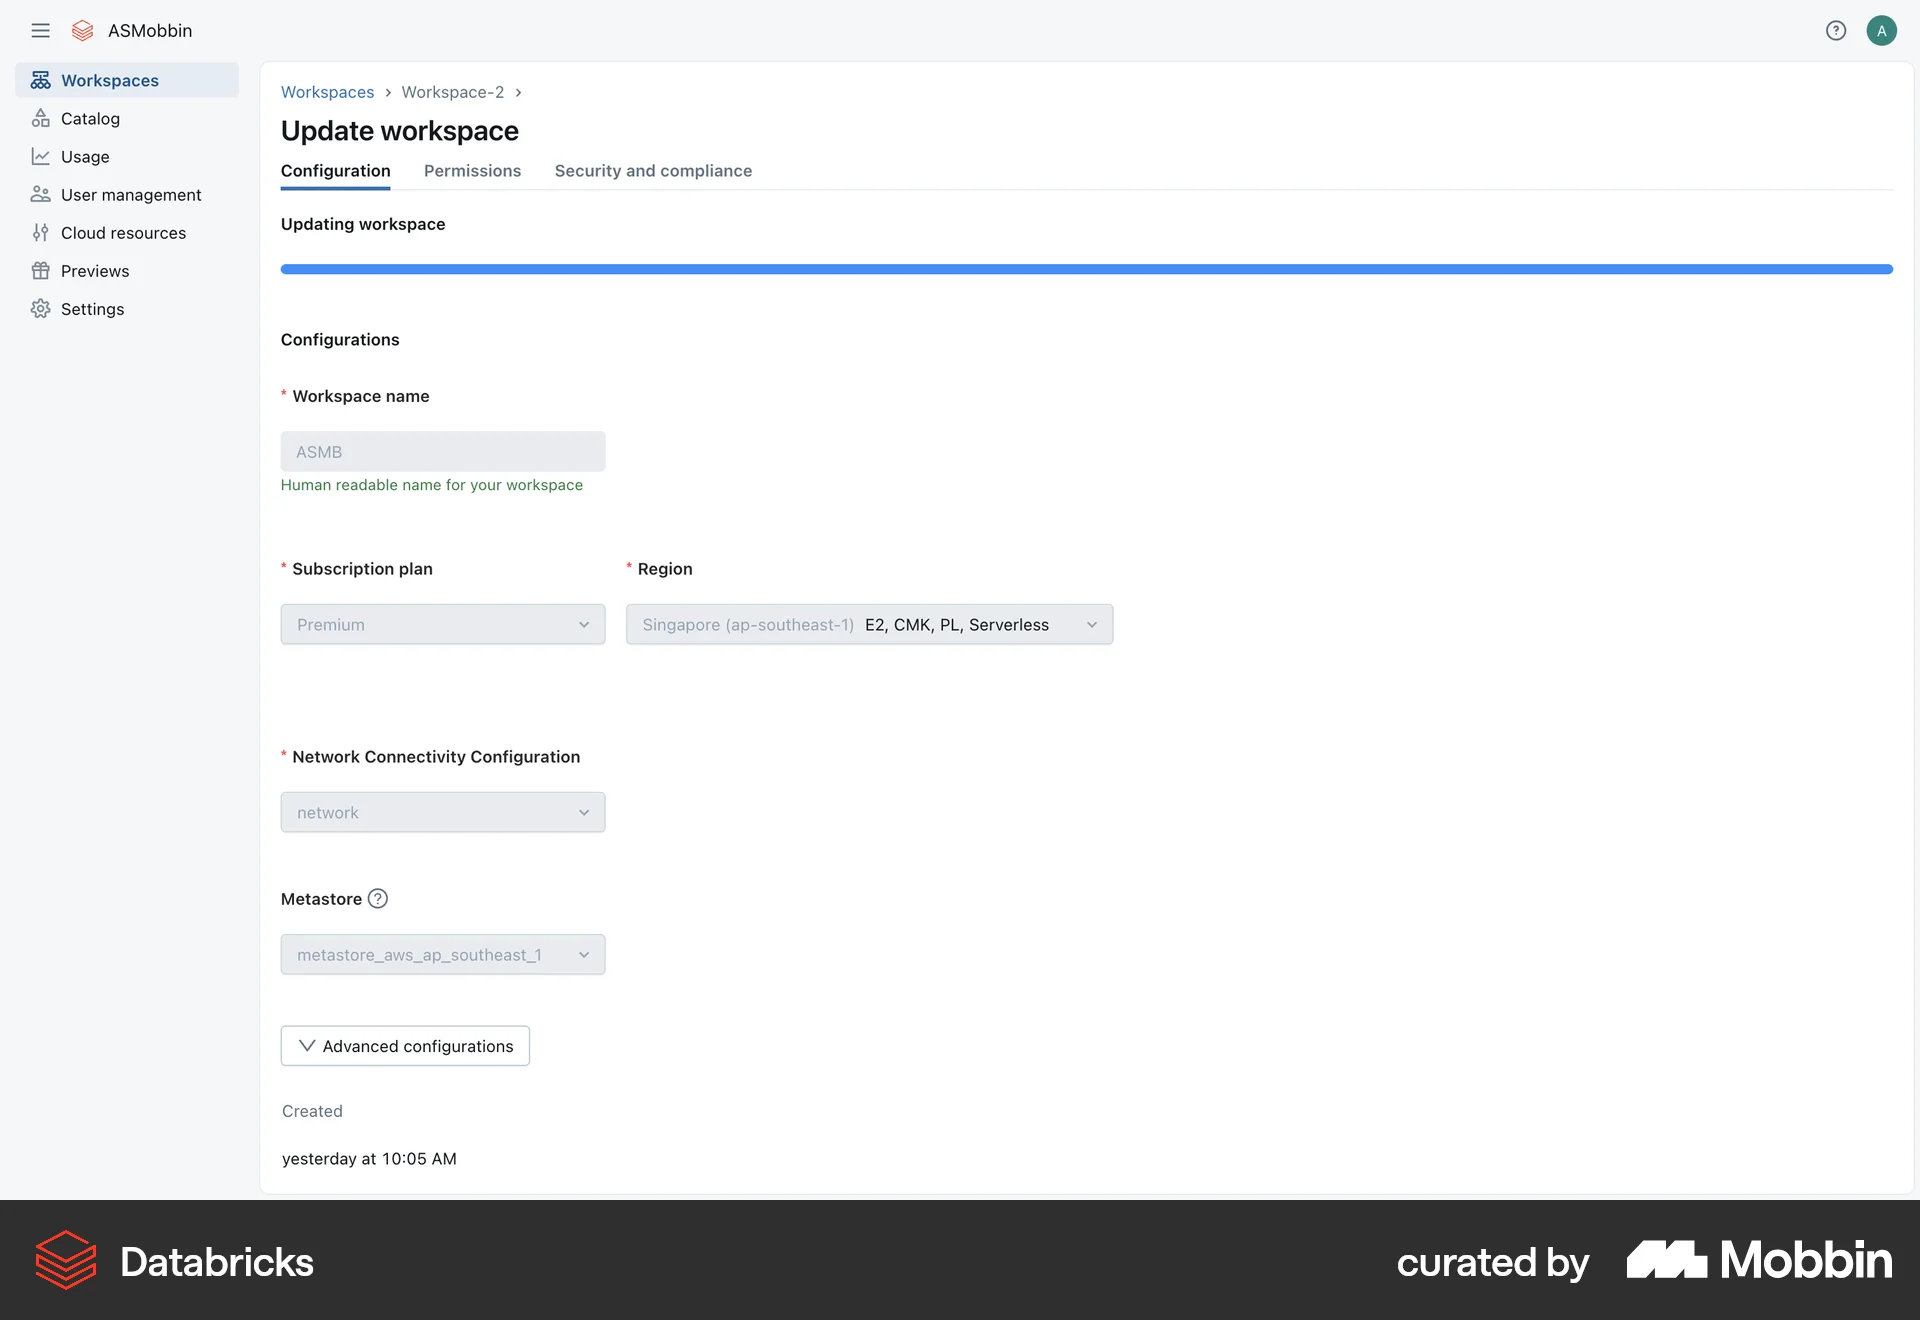Click the account avatar circle
The image size is (1920, 1320).
1883,30
